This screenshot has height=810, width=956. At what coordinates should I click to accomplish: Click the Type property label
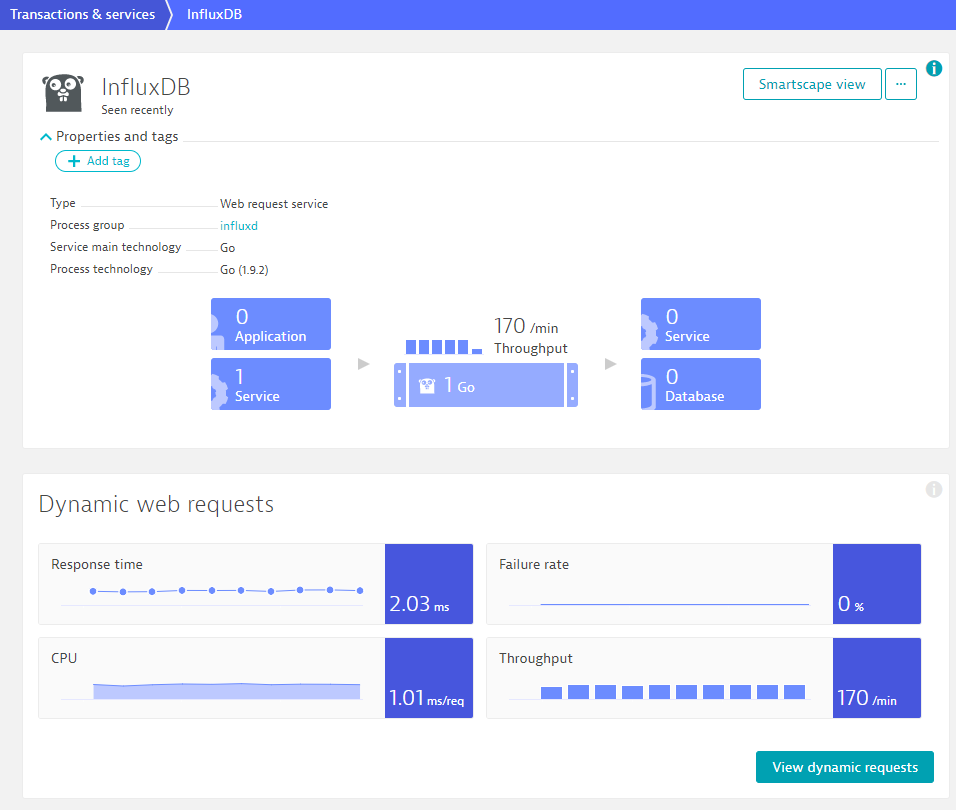[63, 203]
